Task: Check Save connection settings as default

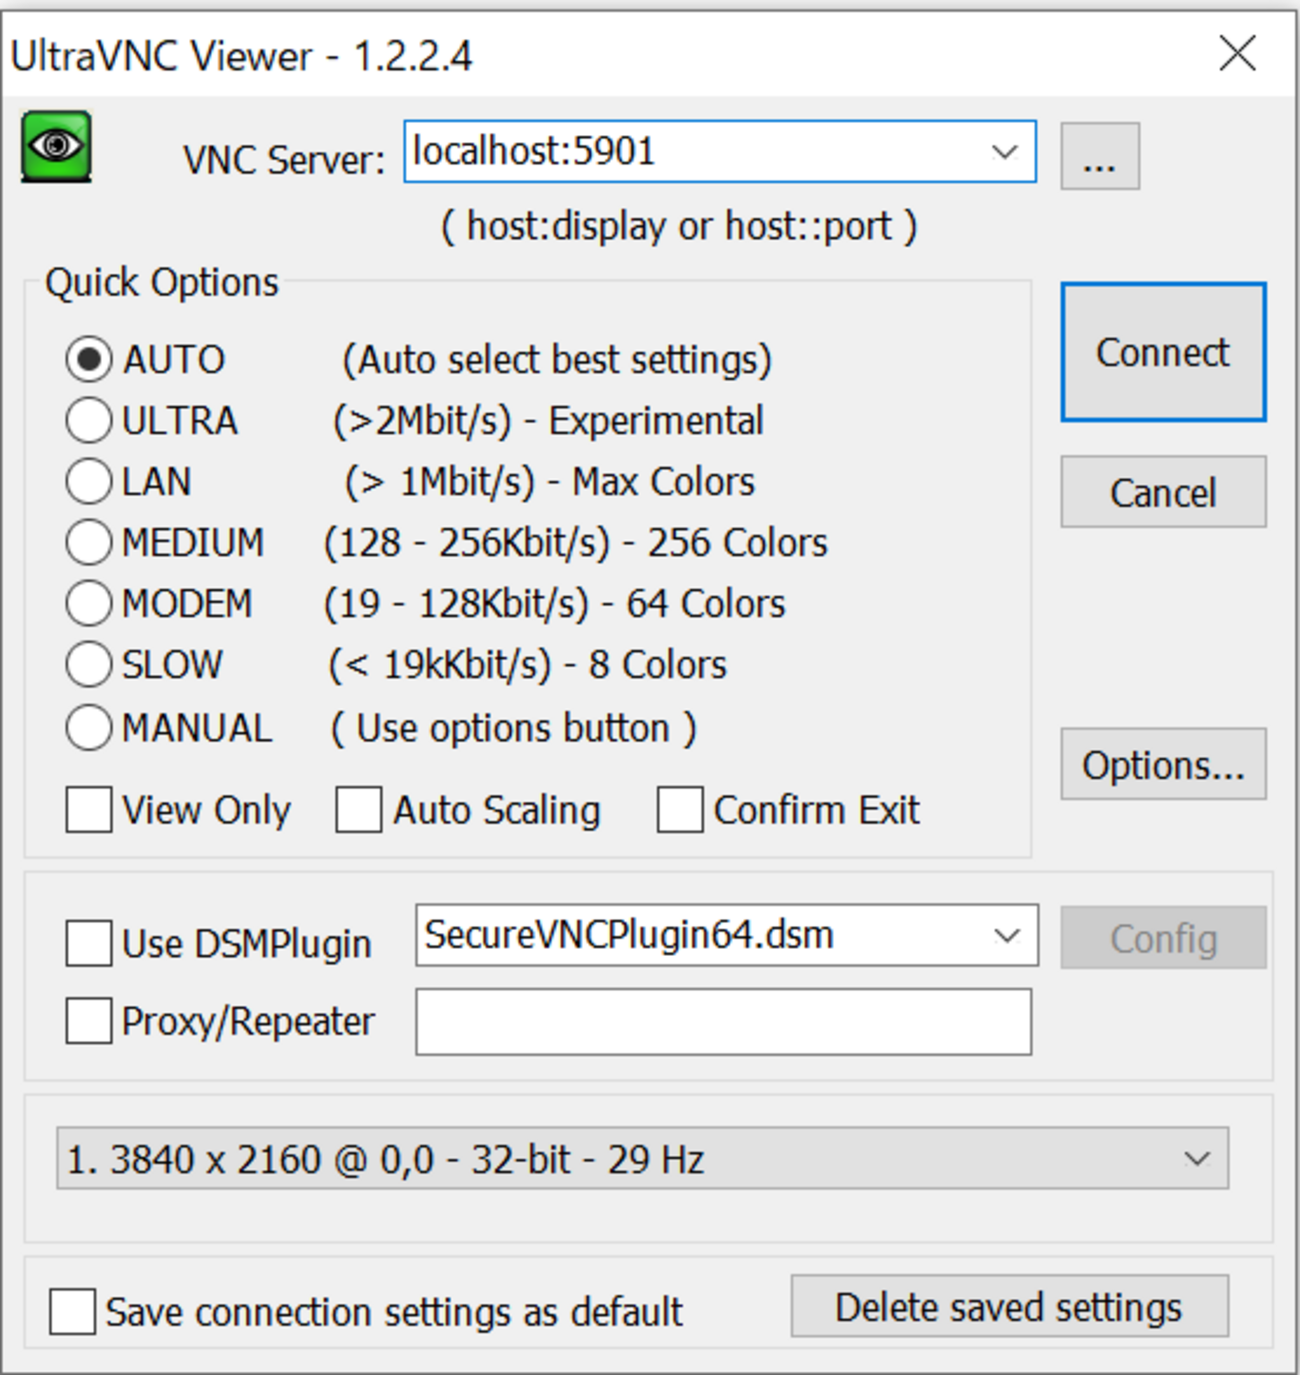Action: 73,1312
